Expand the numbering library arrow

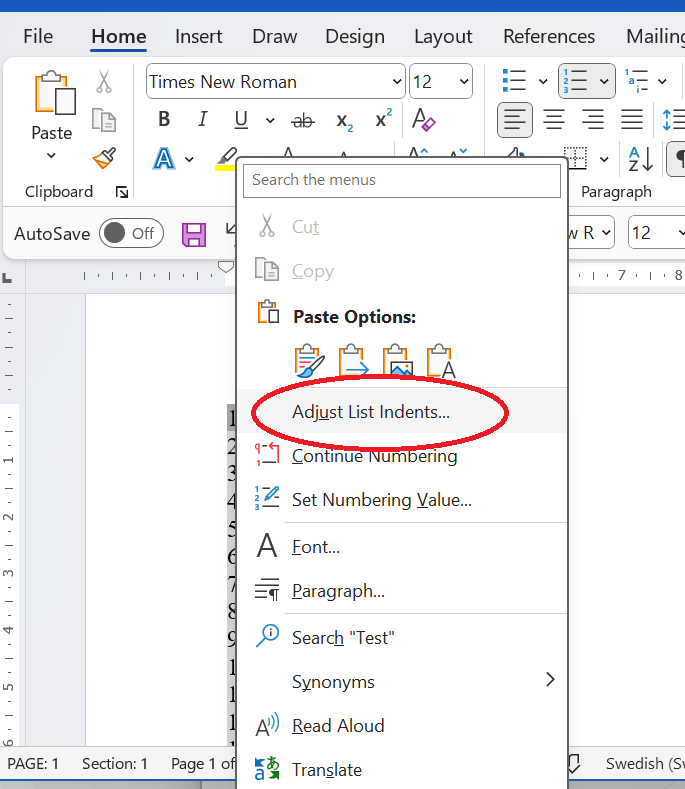[604, 82]
